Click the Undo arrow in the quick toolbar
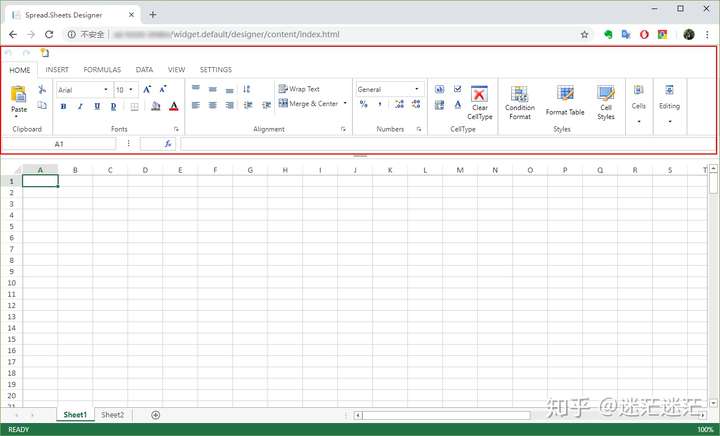Viewport: 720px width, 436px height. tap(8, 53)
